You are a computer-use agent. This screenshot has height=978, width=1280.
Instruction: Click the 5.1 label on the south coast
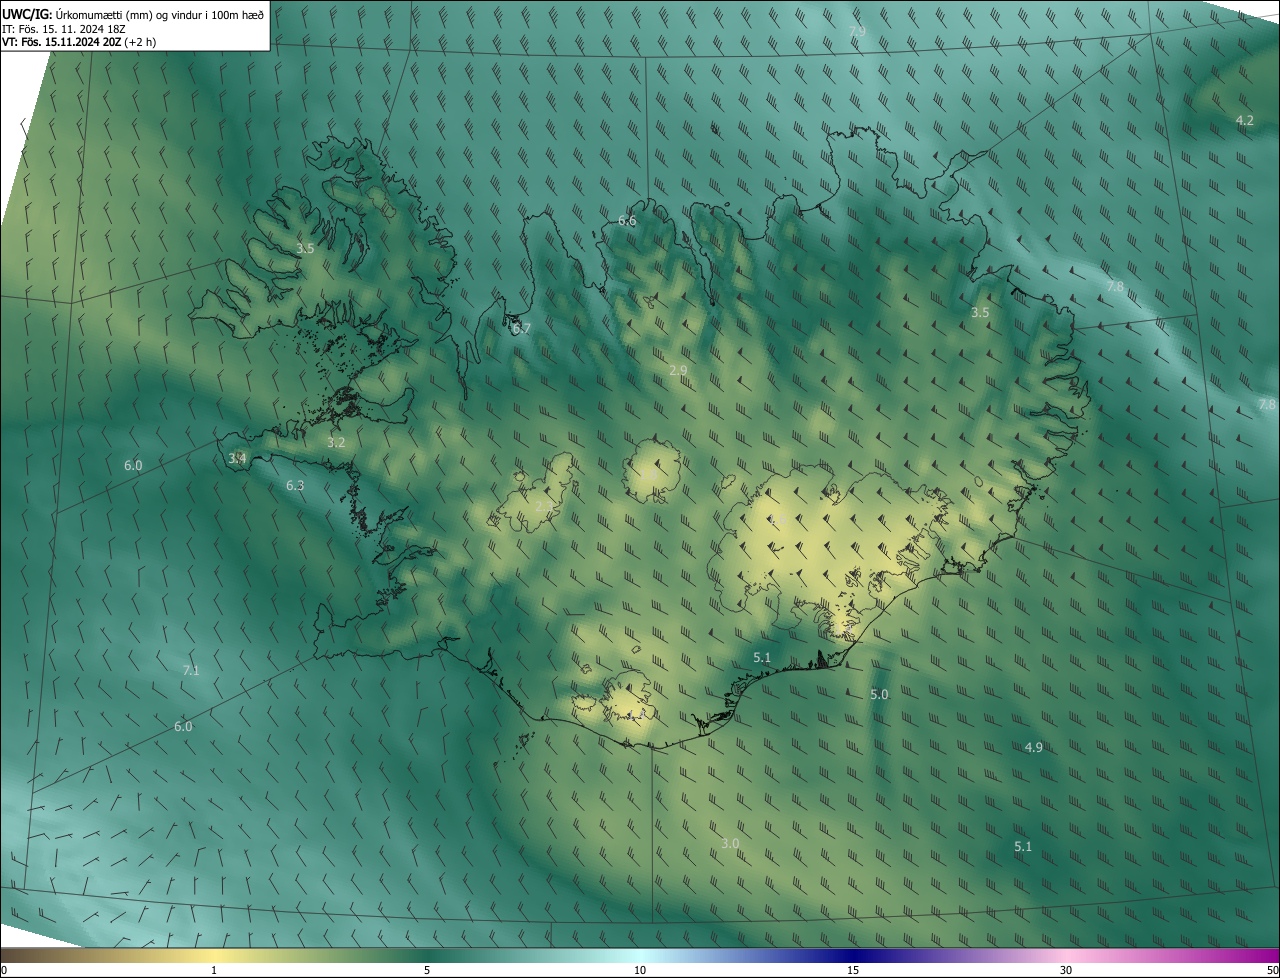(762, 657)
